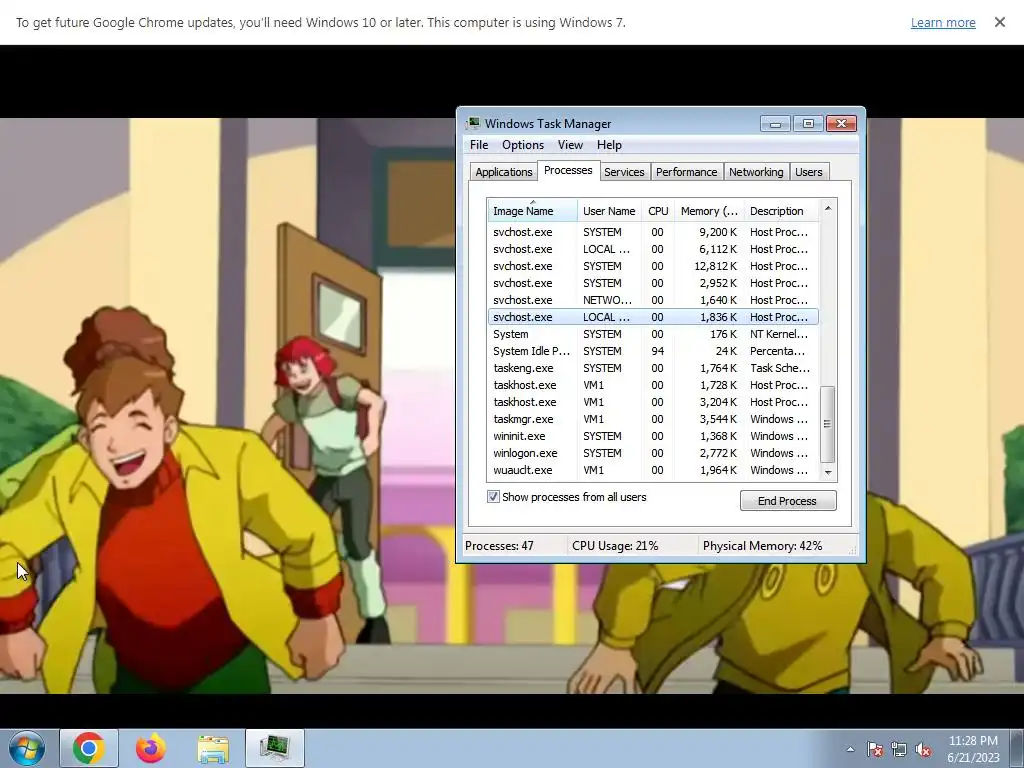Click the process list scrollbar thumb
Image resolution: width=1024 pixels, height=768 pixels.
click(828, 424)
